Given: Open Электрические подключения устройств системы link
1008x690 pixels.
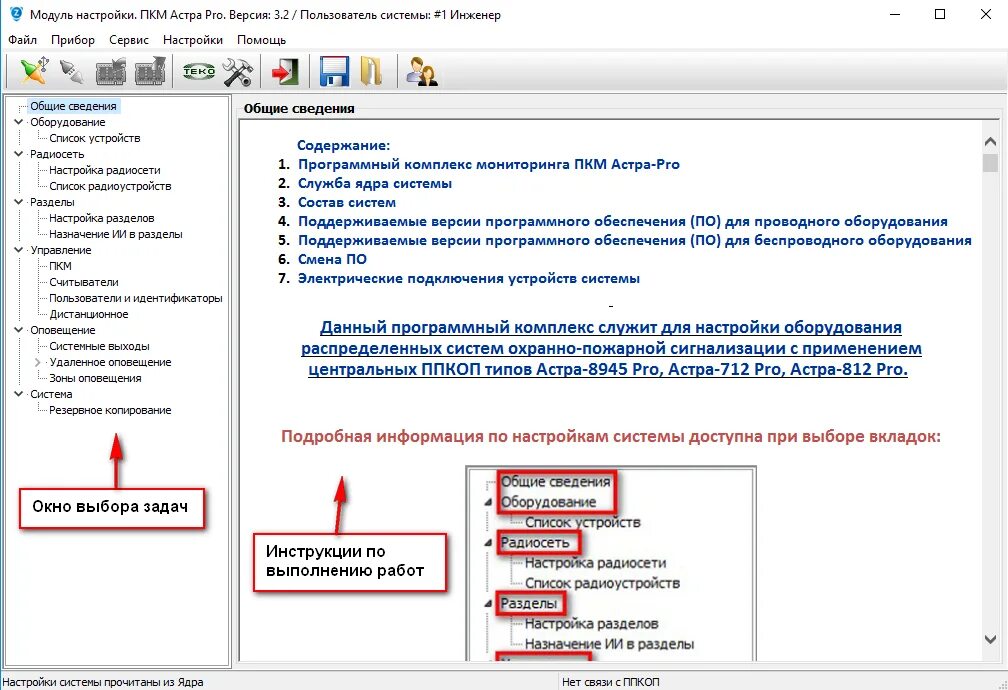Looking at the screenshot, I should point(469,278).
